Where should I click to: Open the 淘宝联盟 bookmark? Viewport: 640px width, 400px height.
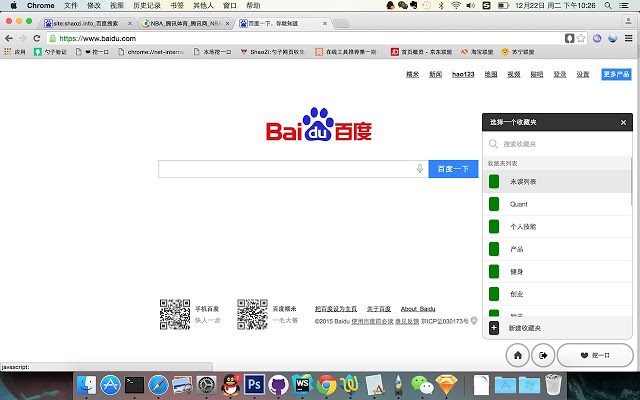pyautogui.click(x=477, y=52)
